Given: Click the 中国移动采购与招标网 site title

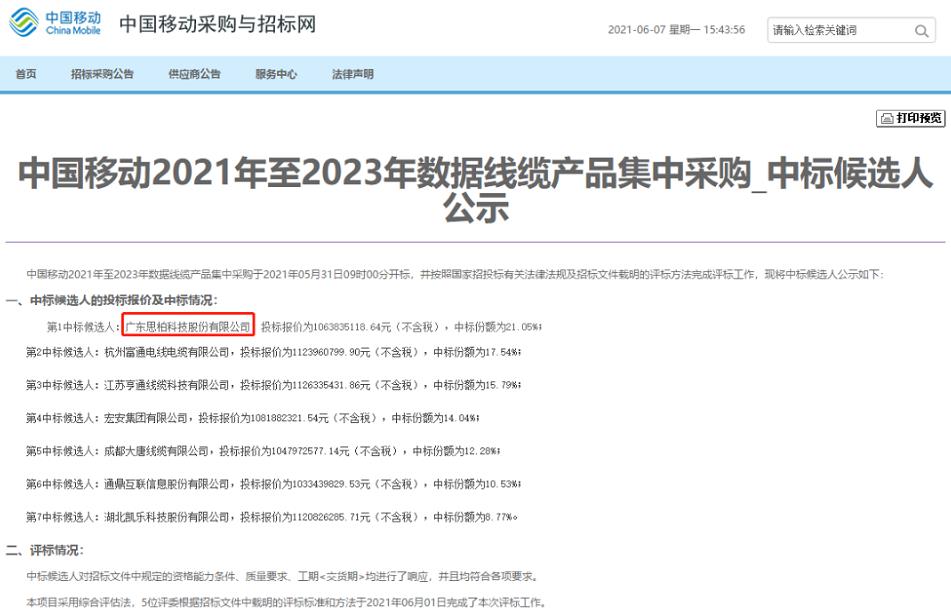Looking at the screenshot, I should coord(217,25).
